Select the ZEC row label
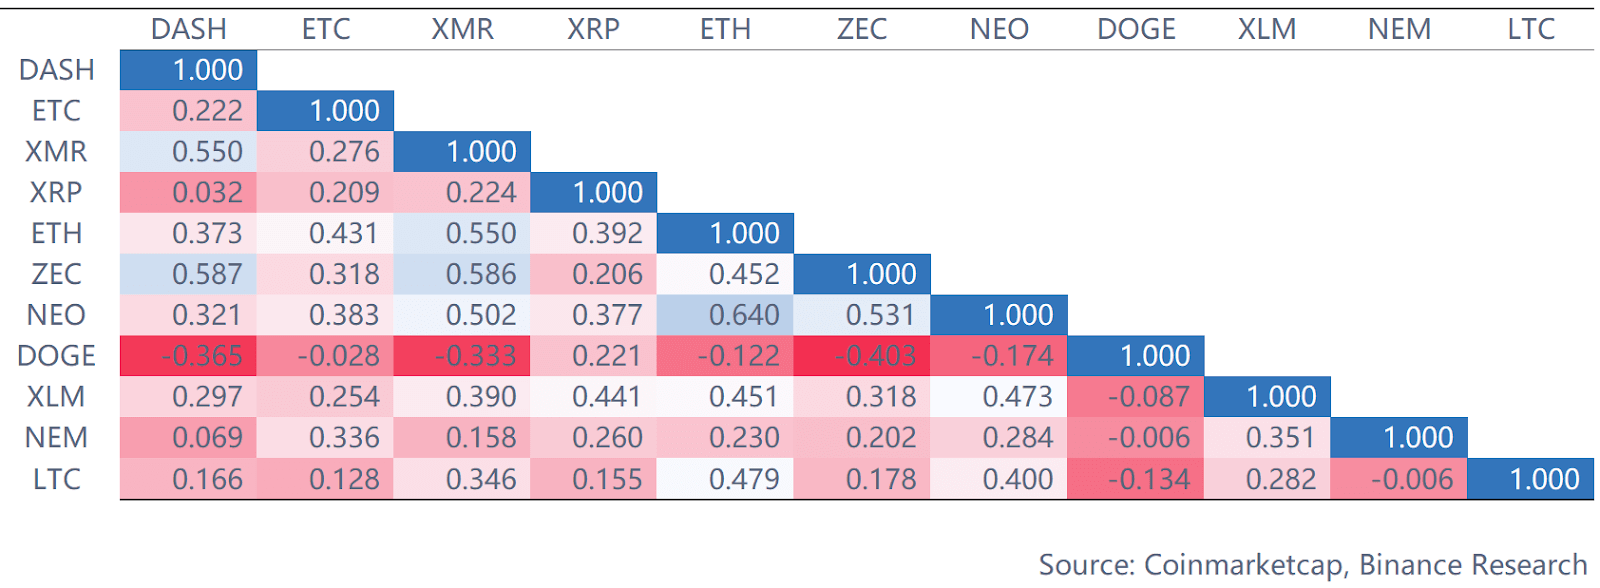Viewport: 1600px width, 588px height. click(x=56, y=274)
